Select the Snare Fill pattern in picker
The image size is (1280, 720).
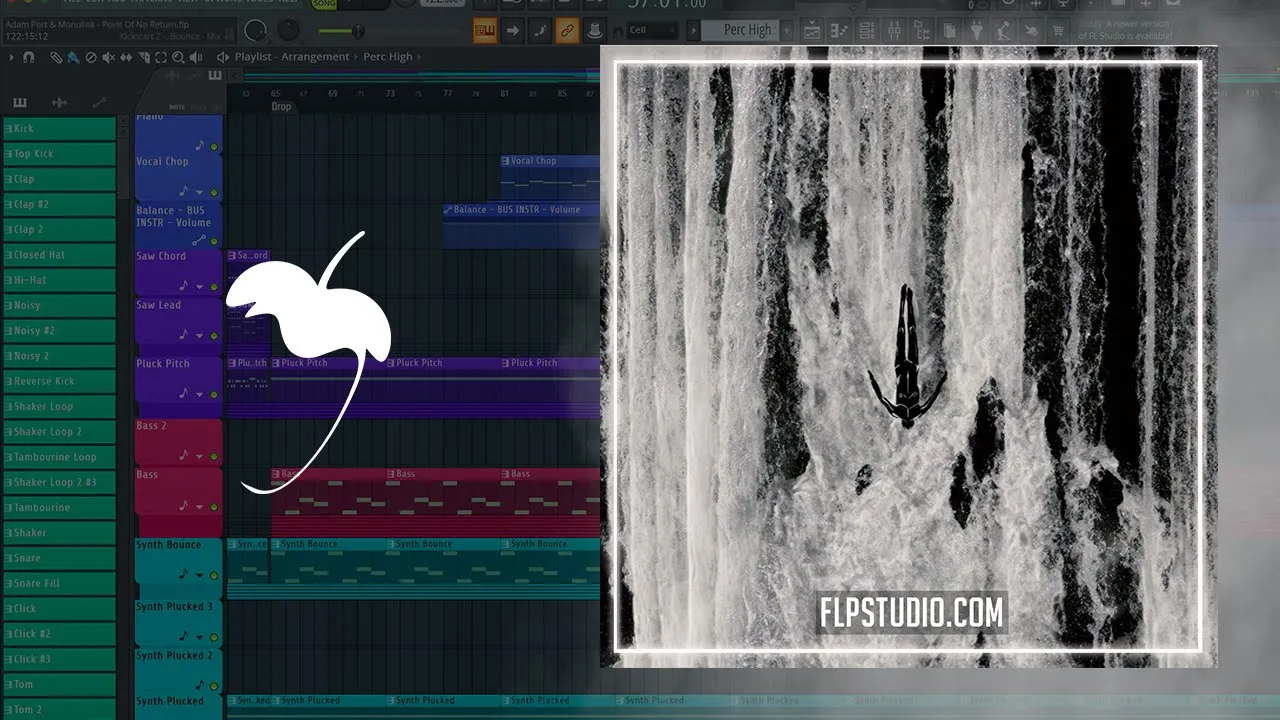[x=60, y=583]
